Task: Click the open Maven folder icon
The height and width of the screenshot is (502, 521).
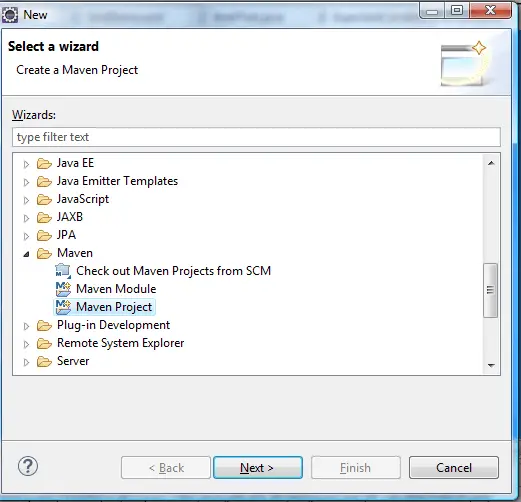Action: tap(44, 254)
